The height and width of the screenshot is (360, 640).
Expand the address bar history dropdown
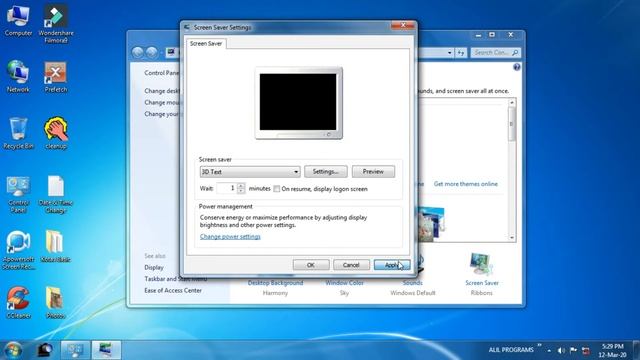(449, 53)
